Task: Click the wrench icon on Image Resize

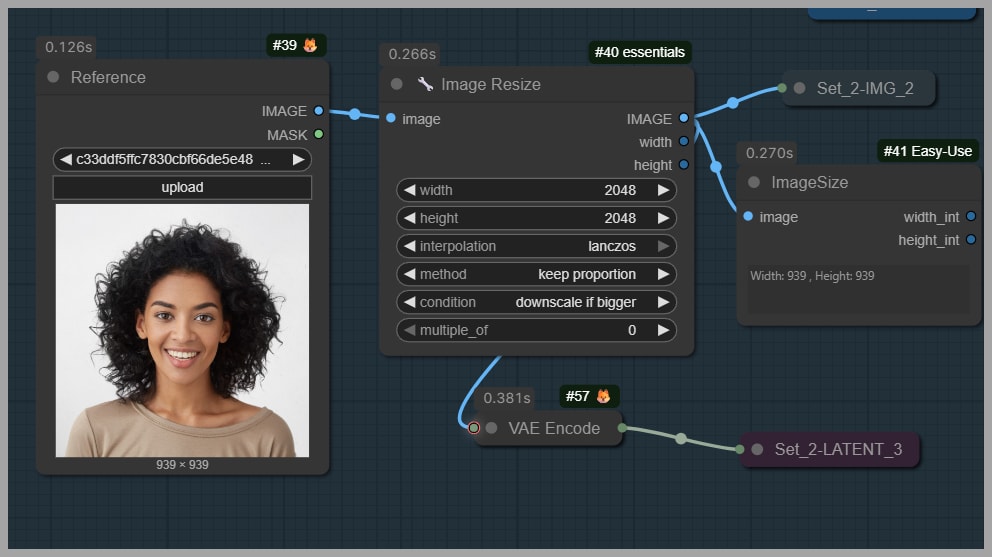Action: point(425,84)
